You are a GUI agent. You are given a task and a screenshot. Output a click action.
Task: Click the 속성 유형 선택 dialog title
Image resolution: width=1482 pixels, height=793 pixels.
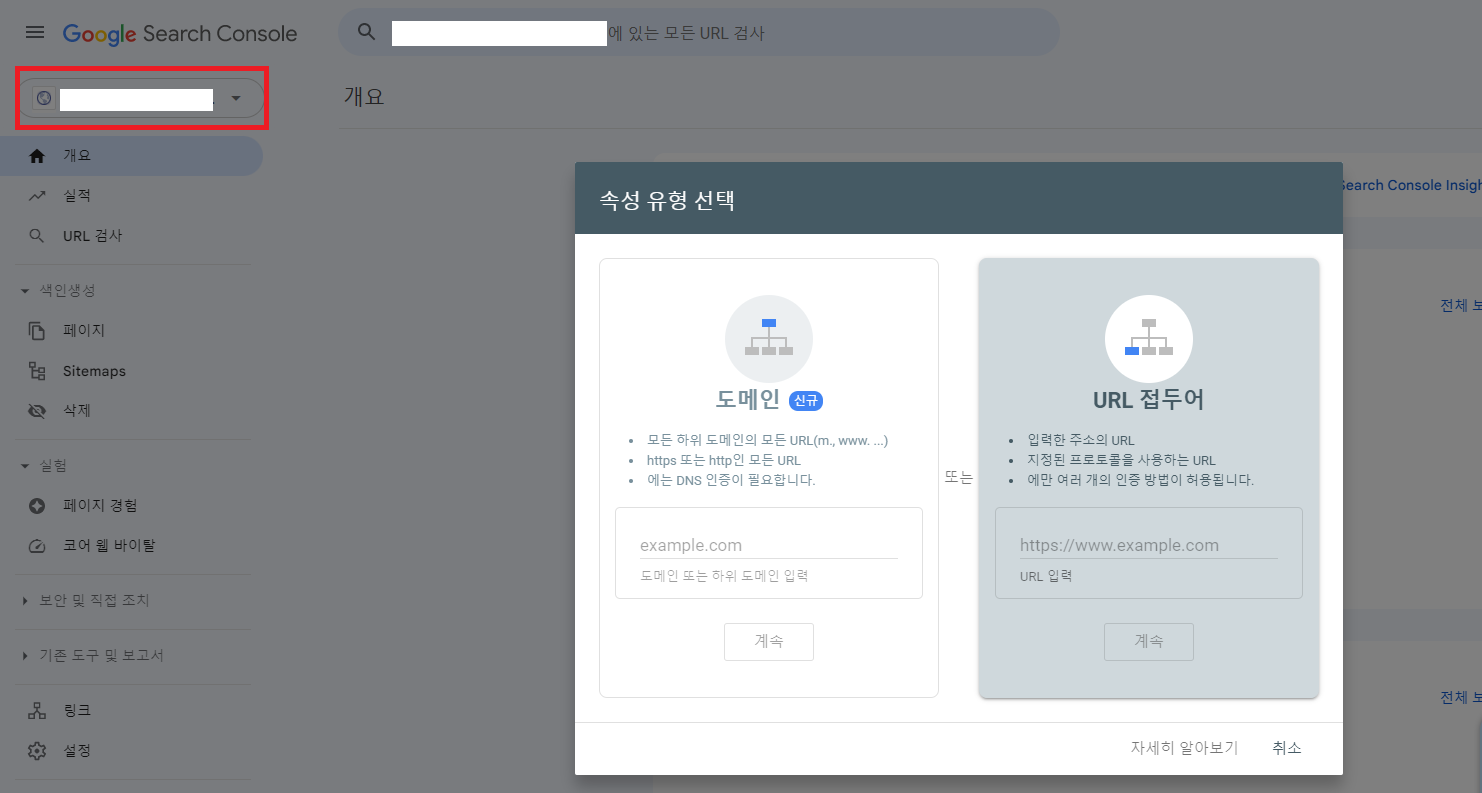click(667, 199)
